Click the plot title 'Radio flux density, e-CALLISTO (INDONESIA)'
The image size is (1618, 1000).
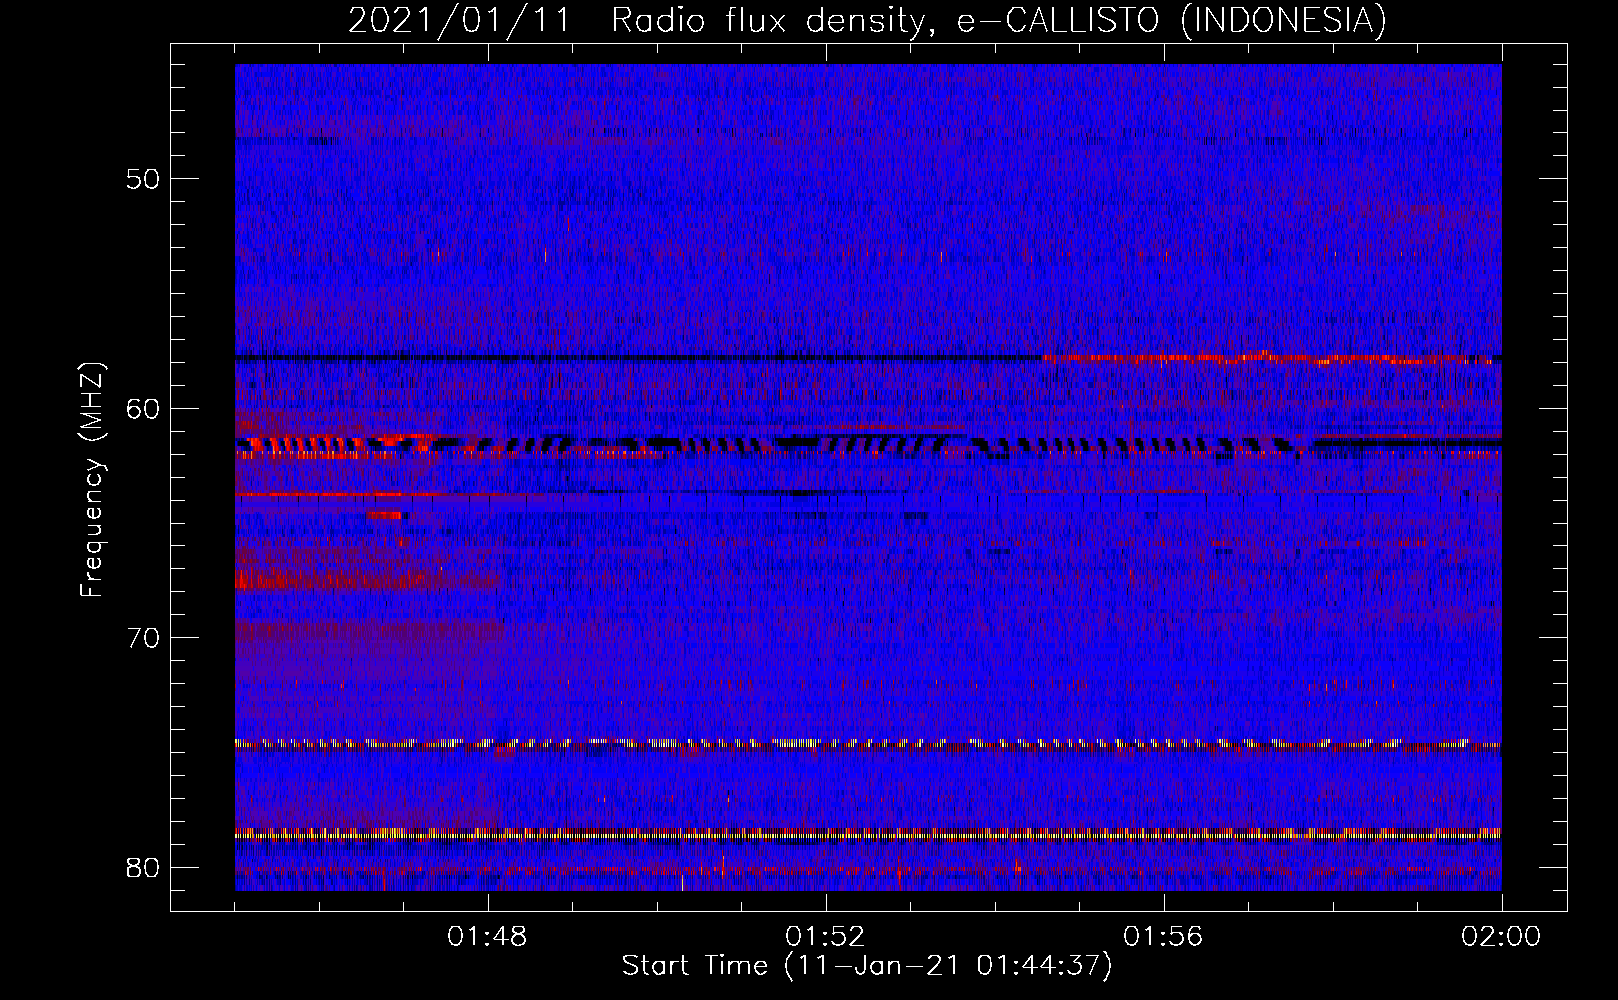(x=999, y=20)
